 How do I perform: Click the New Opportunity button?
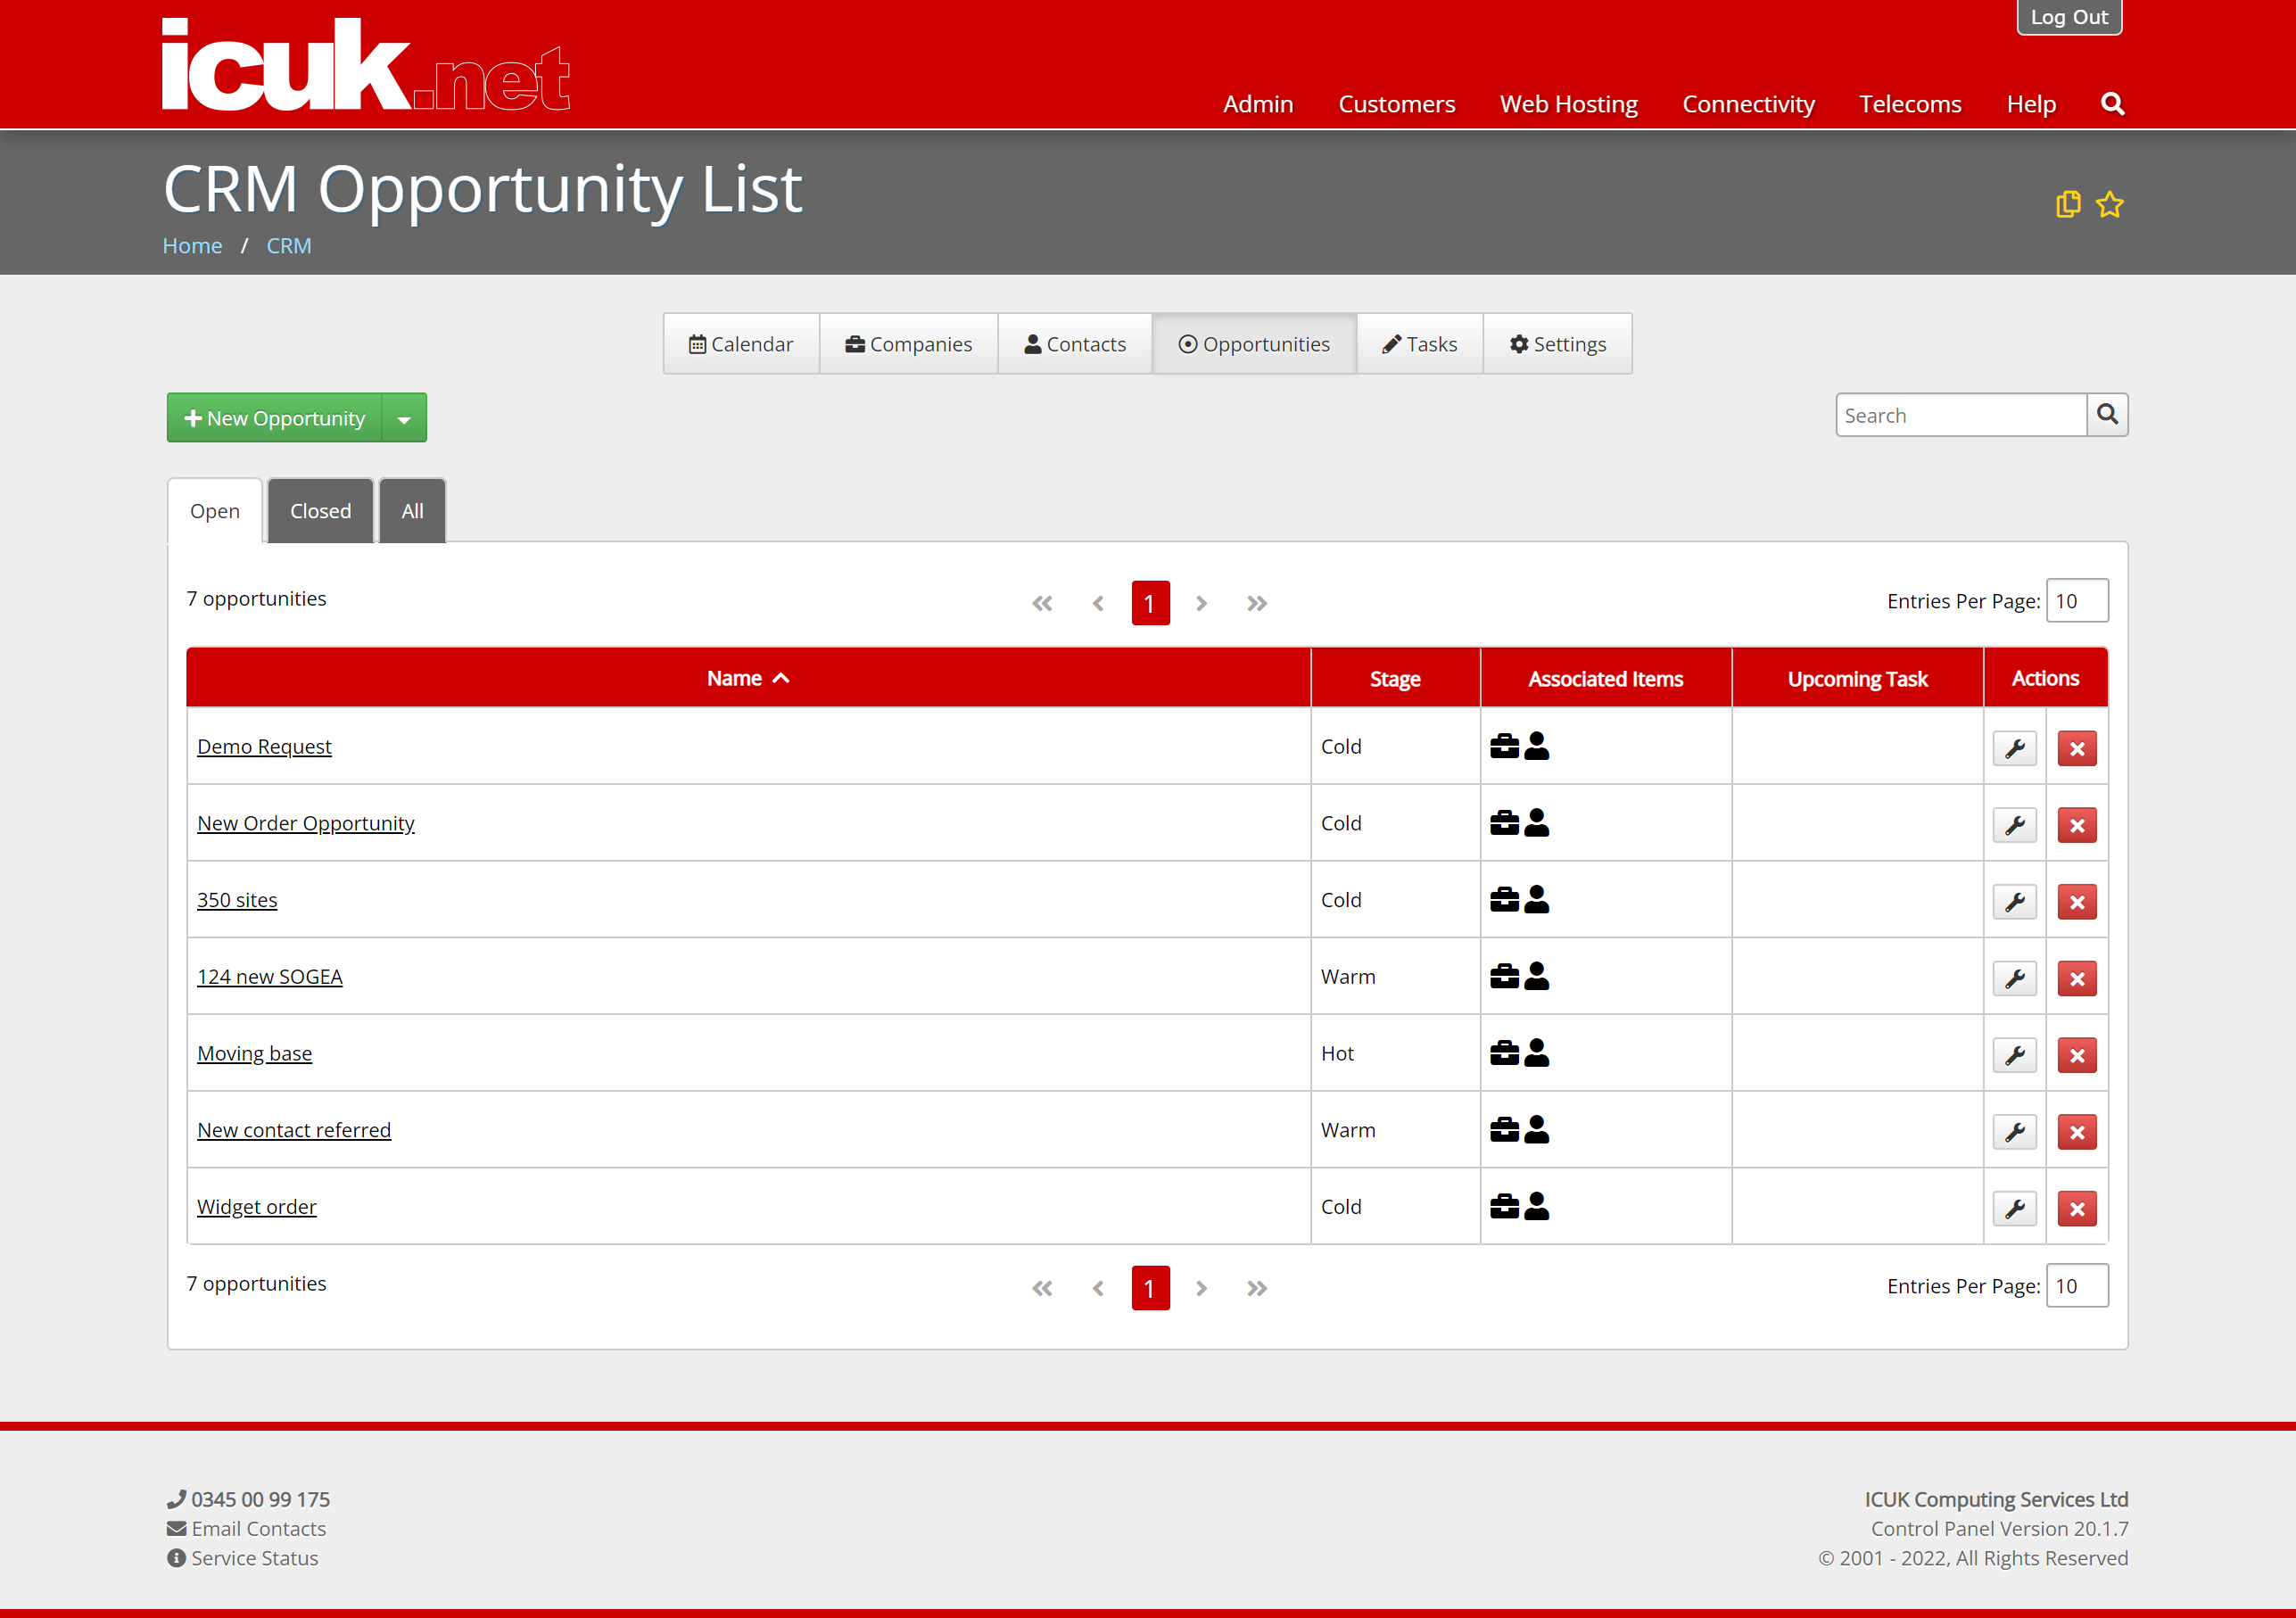coord(275,418)
